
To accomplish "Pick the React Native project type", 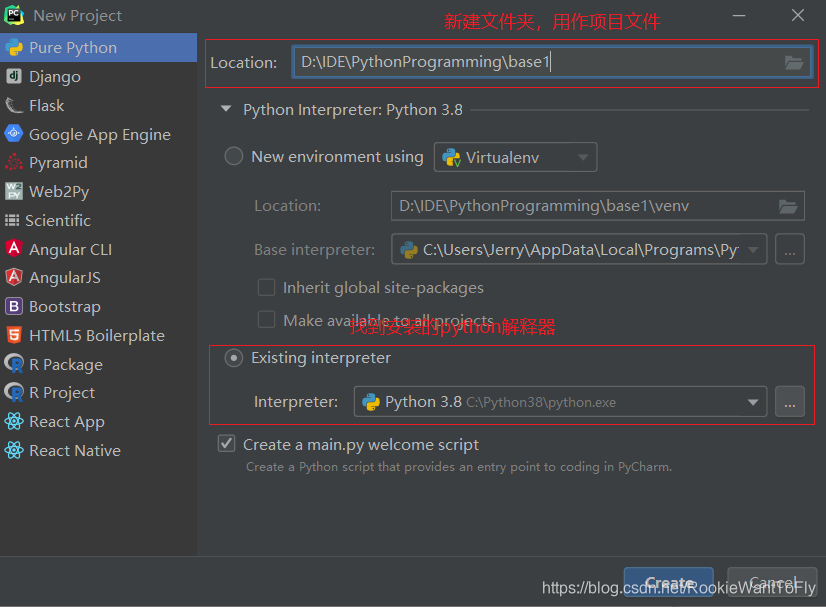I will coord(99,451).
